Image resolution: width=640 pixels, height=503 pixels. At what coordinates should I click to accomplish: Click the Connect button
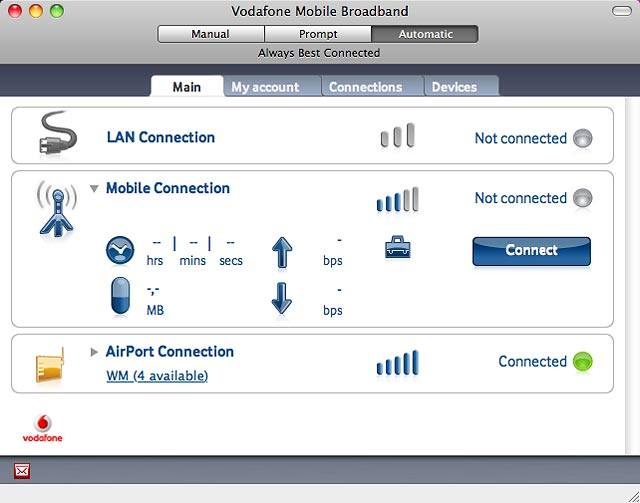531,252
